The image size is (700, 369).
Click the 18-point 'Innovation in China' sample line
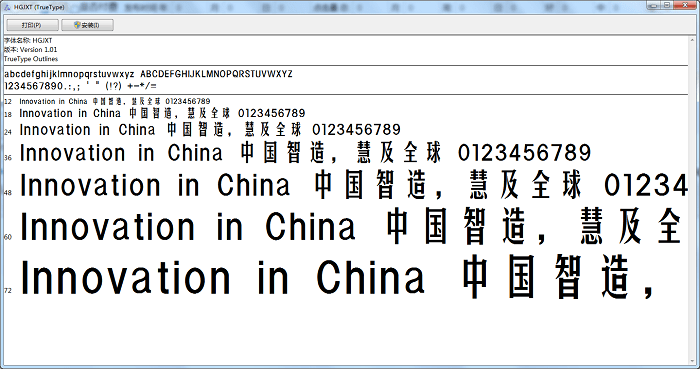(162, 113)
